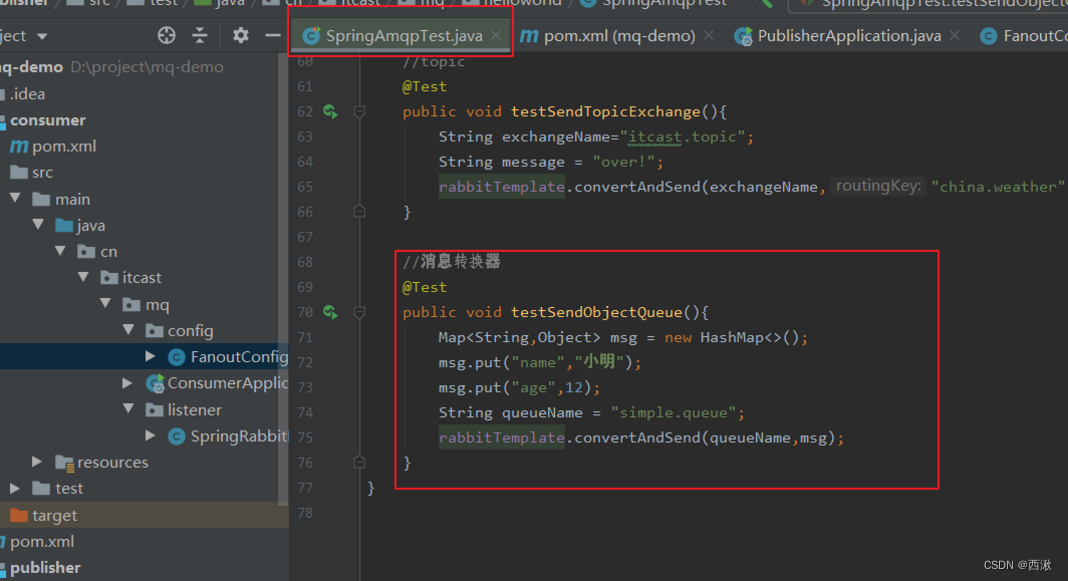Screen dimensions: 1068x581
Task: Click rabbitTemplate on line 75
Action: tap(501, 438)
